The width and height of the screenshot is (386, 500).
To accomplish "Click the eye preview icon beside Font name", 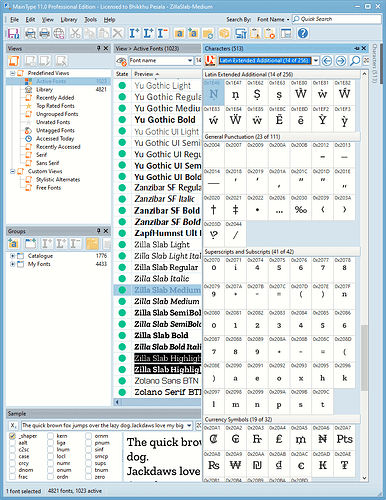I will click(x=122, y=61).
